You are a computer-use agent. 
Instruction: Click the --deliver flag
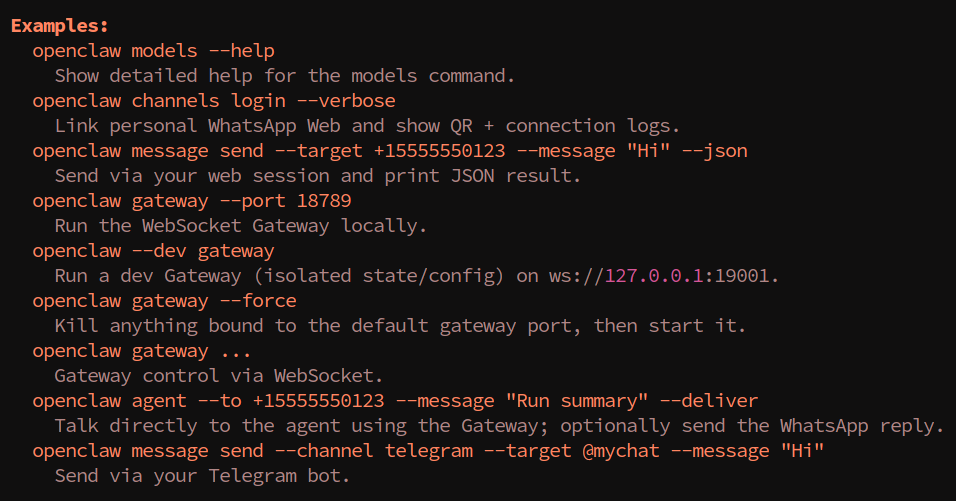pyautogui.click(x=710, y=400)
